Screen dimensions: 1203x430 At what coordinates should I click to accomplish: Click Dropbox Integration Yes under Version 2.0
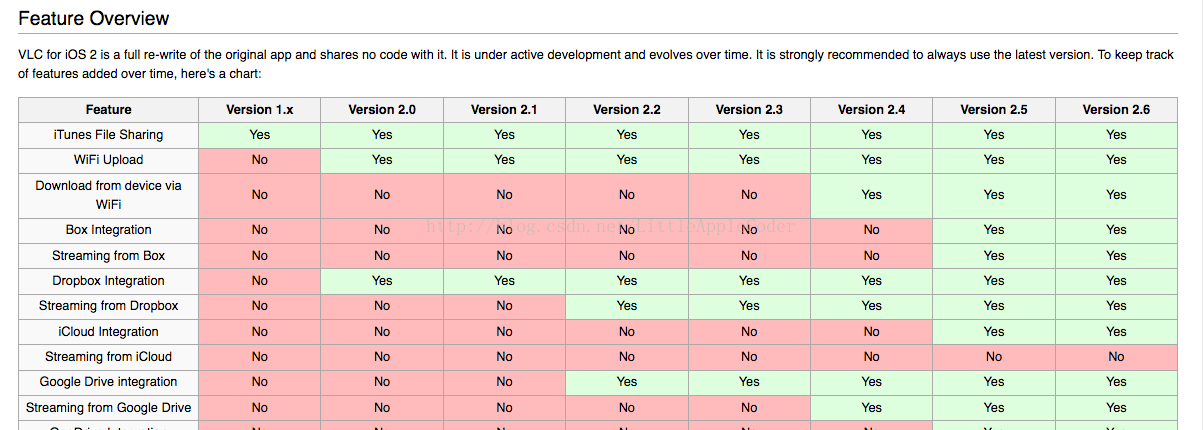pyautogui.click(x=382, y=281)
